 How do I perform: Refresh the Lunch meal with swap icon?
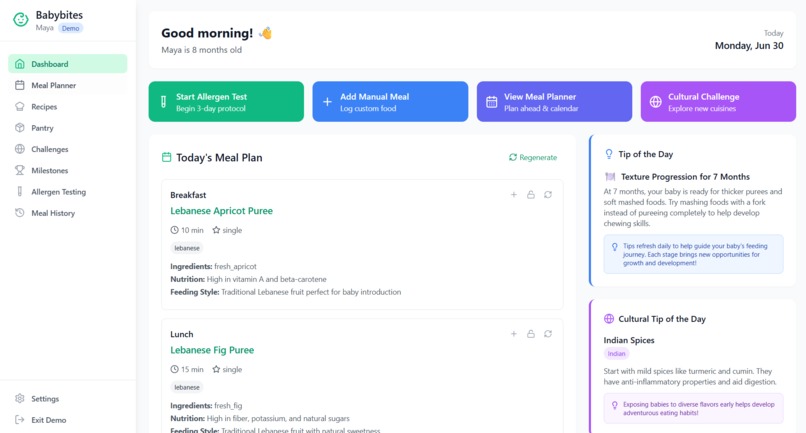548,334
